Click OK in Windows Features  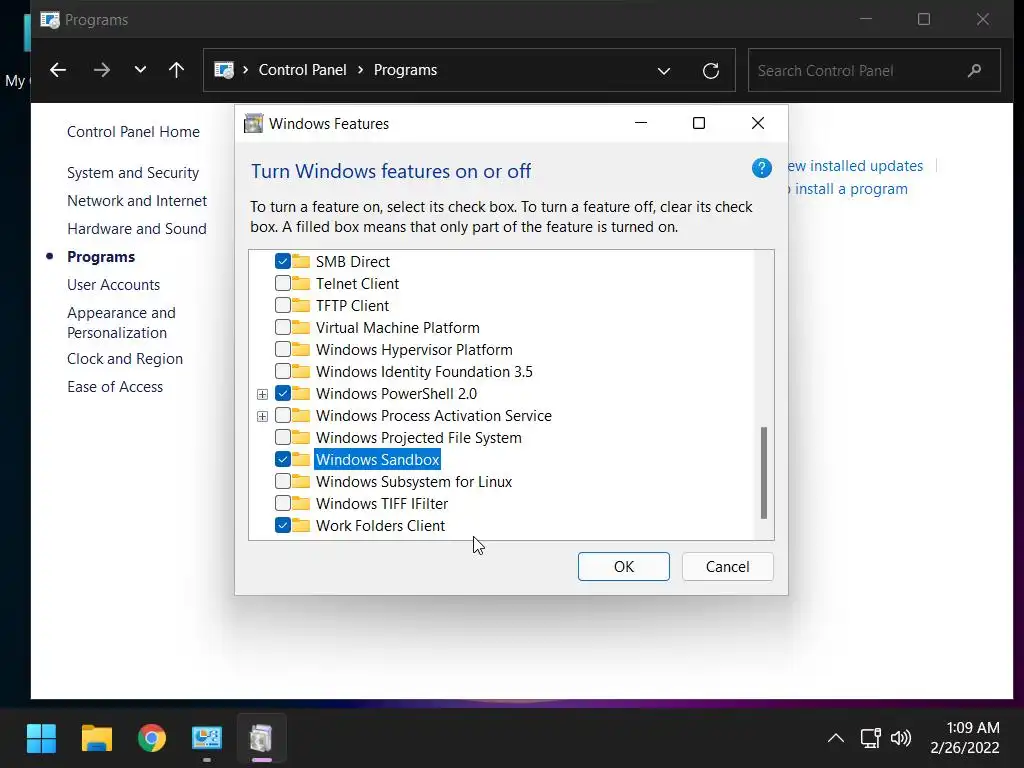624,566
